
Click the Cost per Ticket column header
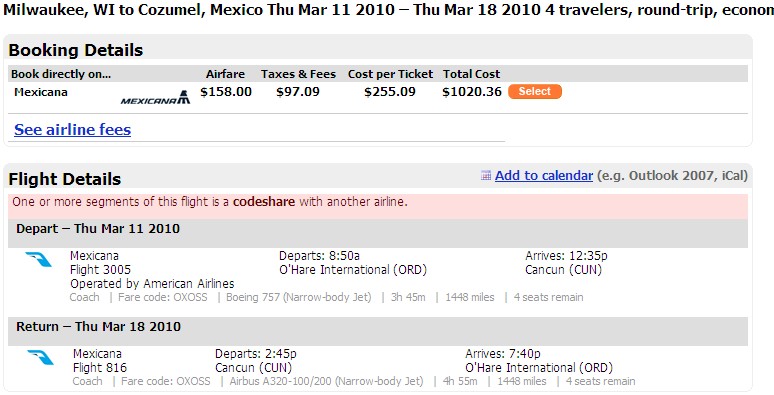pos(390,74)
